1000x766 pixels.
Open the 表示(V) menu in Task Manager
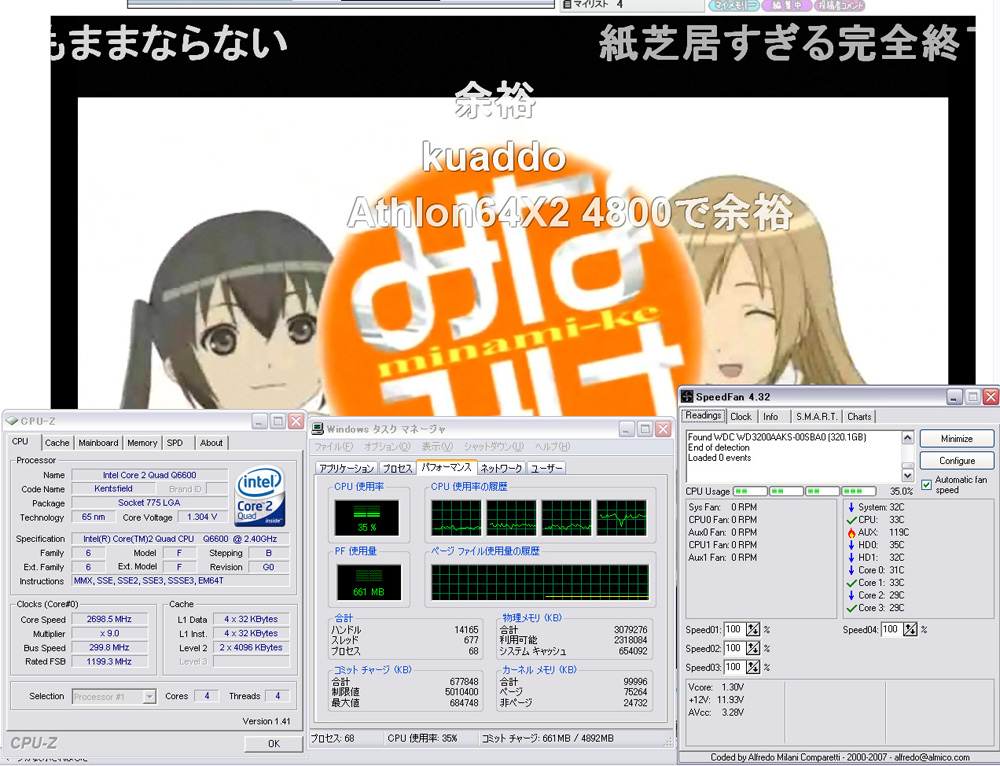437,446
